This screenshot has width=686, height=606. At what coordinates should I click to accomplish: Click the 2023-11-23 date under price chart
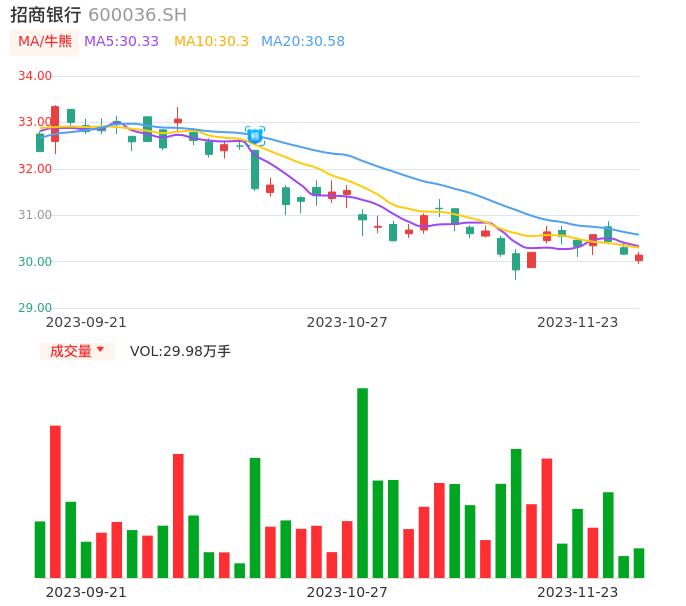pos(578,323)
